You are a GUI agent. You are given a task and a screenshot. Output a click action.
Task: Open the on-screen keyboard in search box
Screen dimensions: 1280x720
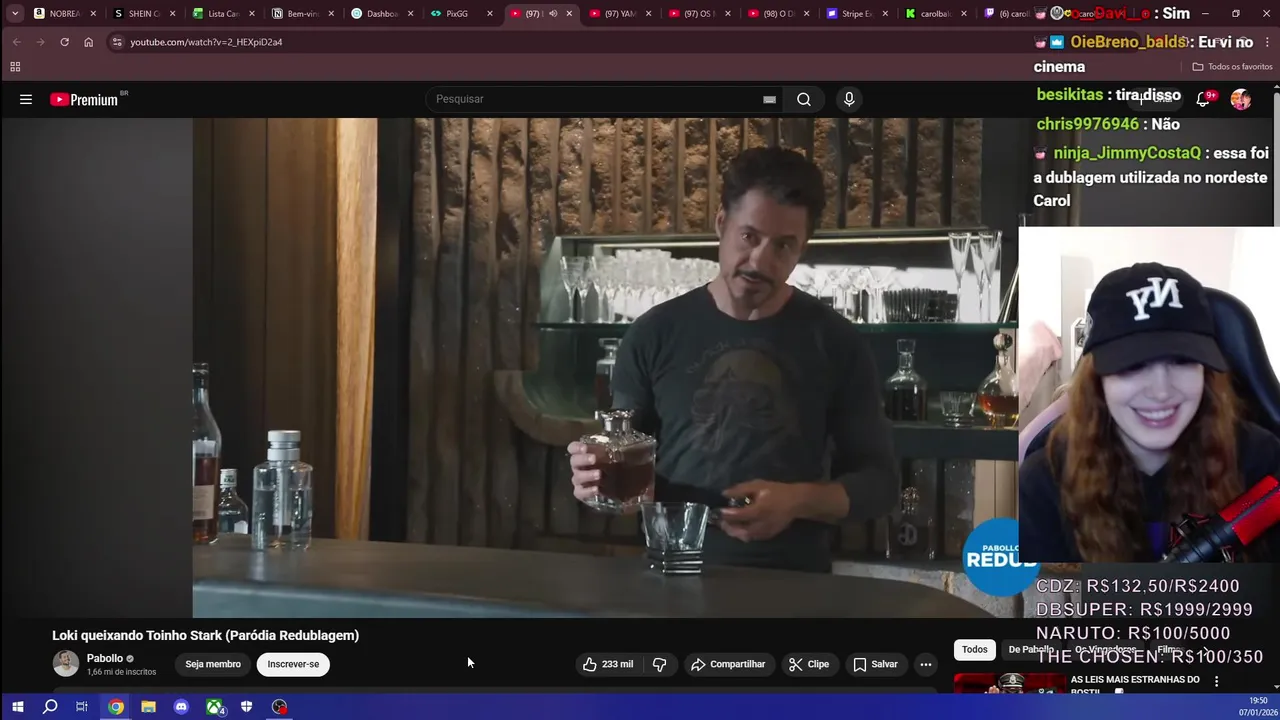(769, 99)
